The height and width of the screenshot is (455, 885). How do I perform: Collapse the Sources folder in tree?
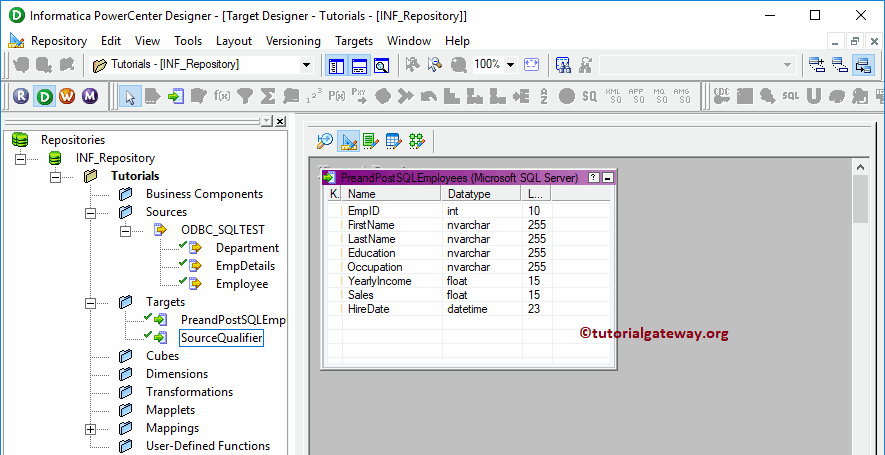(91, 212)
